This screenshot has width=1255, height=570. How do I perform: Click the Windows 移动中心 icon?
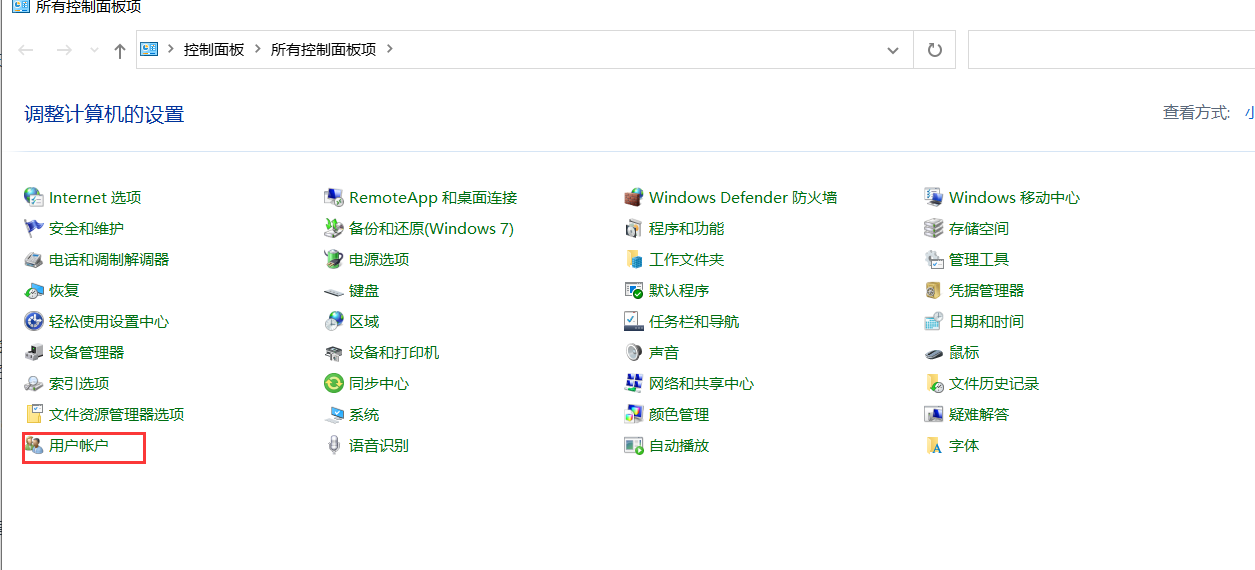[934, 197]
